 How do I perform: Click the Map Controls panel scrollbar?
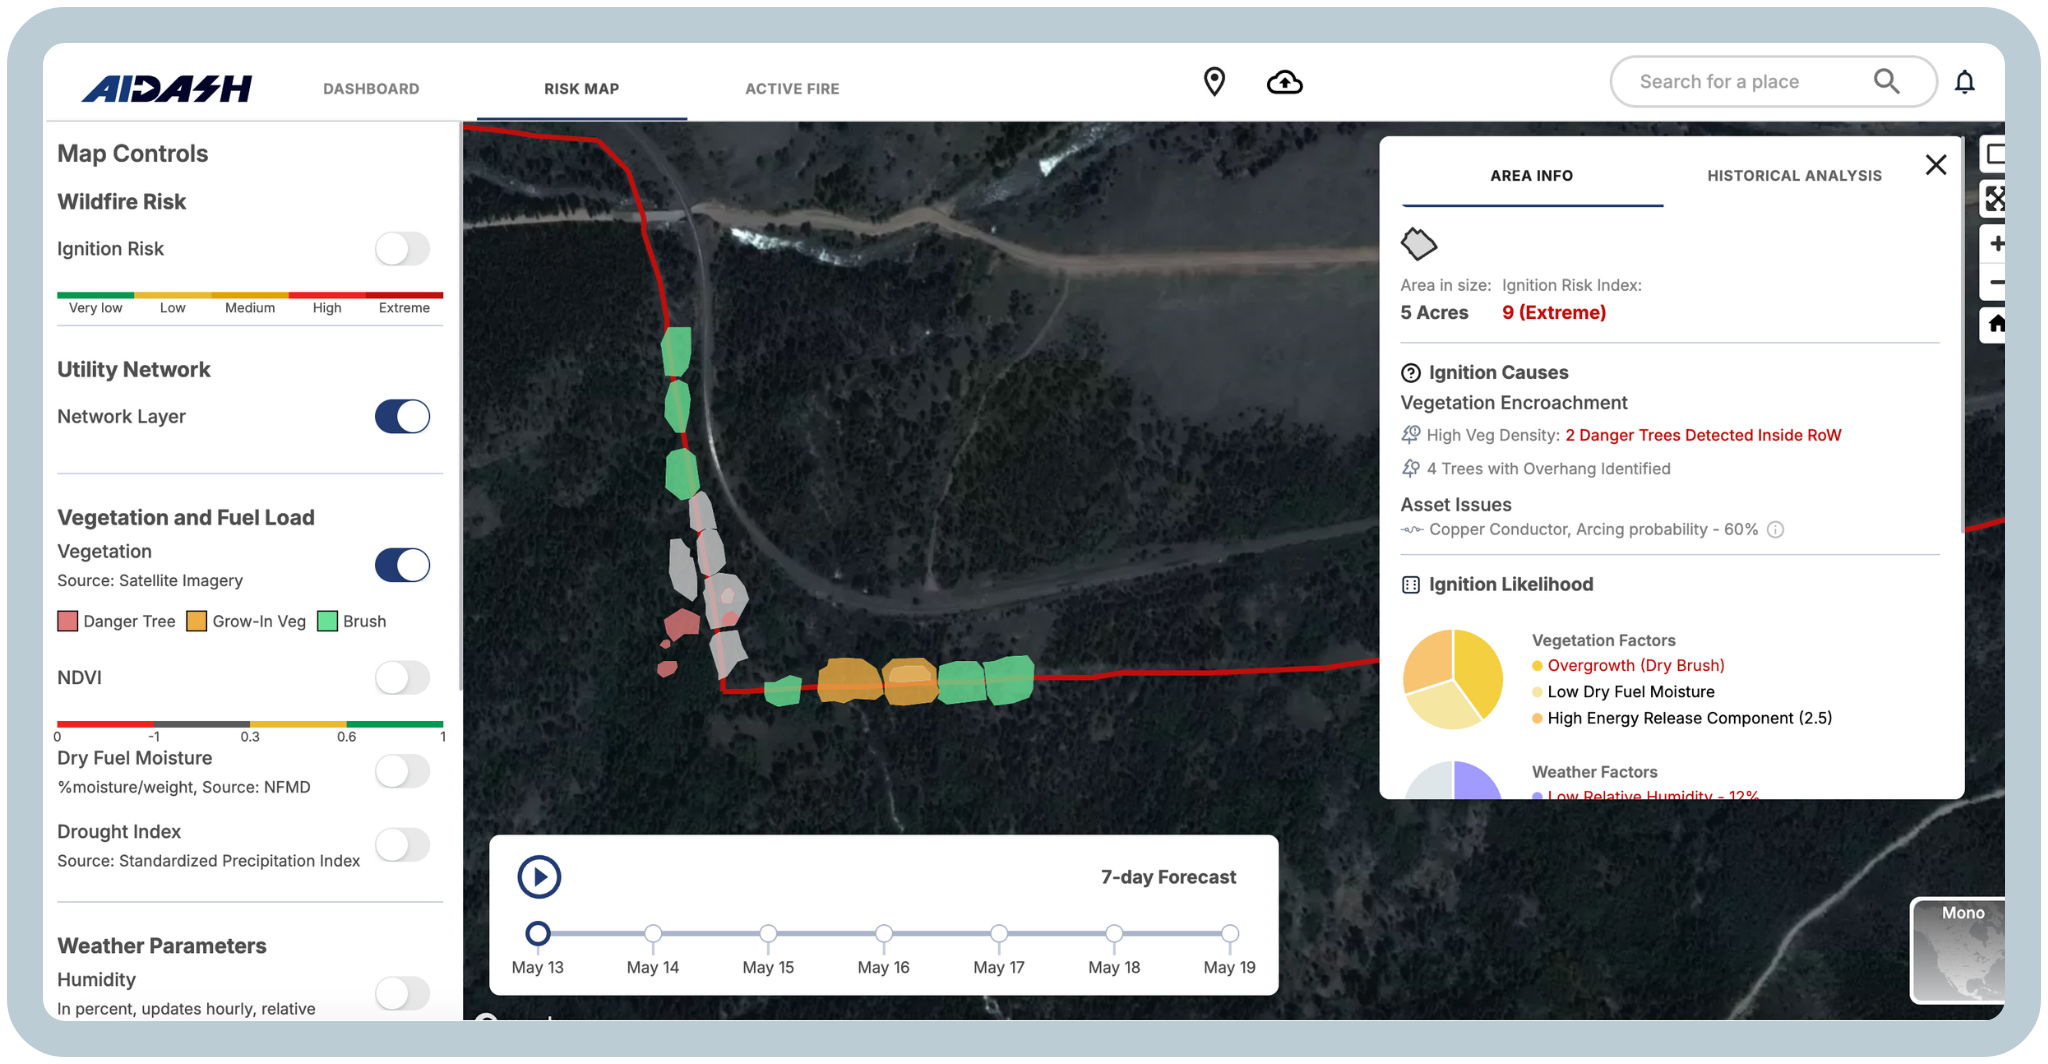pos(460,405)
